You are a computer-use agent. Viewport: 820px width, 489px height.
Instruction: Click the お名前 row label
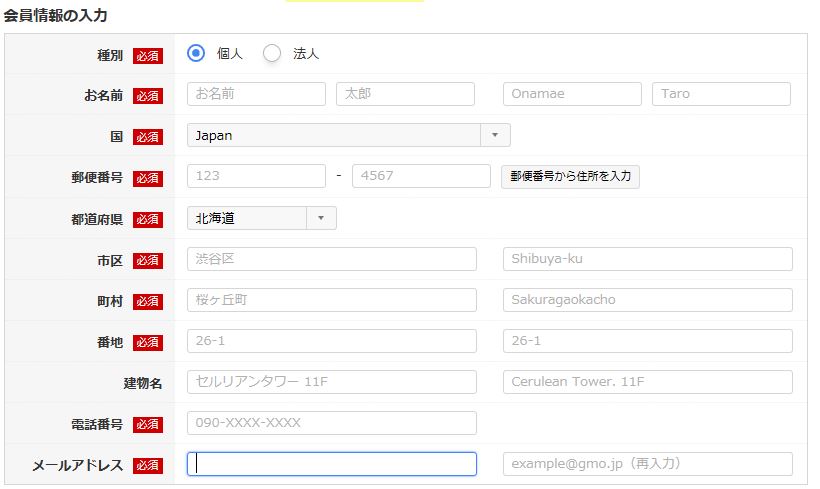[x=104, y=95]
